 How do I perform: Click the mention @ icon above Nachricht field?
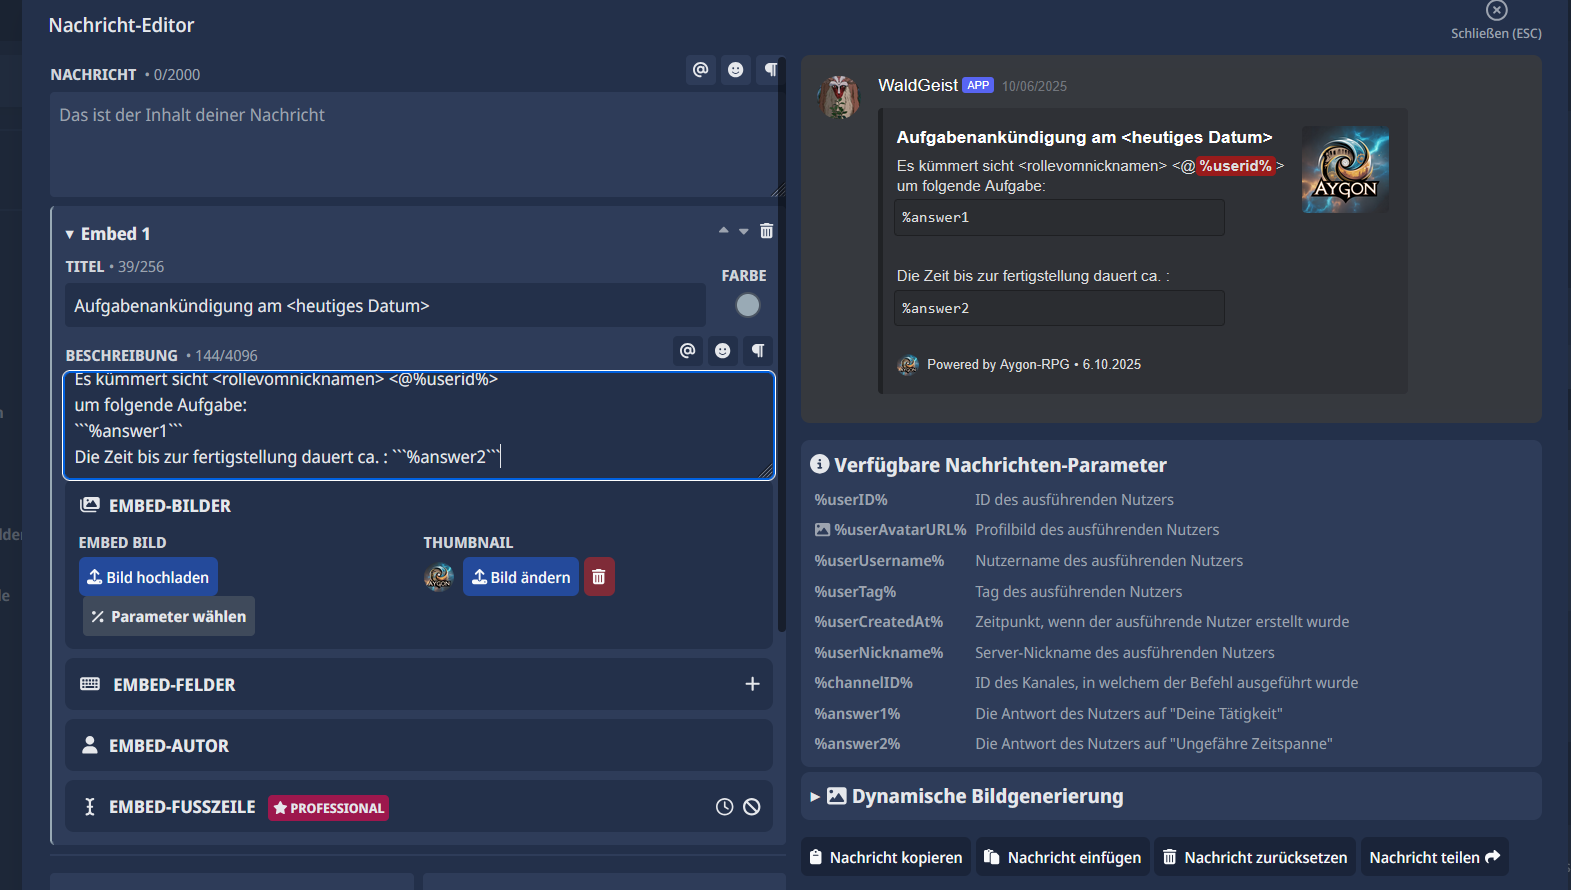(x=701, y=70)
